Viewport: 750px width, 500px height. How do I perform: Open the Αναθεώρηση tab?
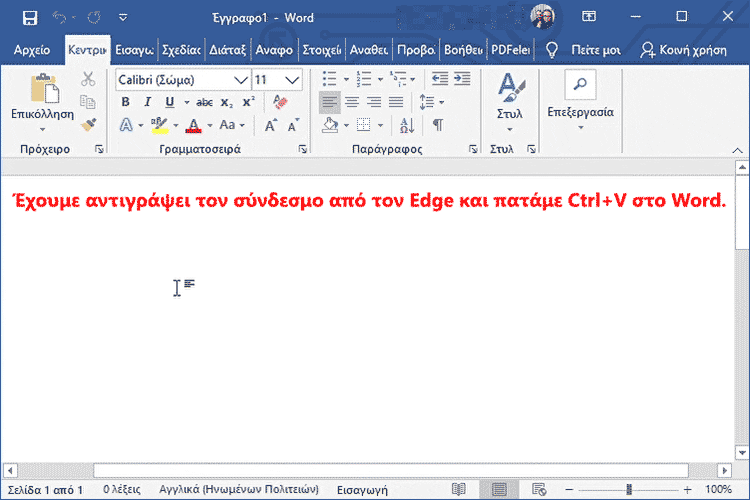(368, 50)
